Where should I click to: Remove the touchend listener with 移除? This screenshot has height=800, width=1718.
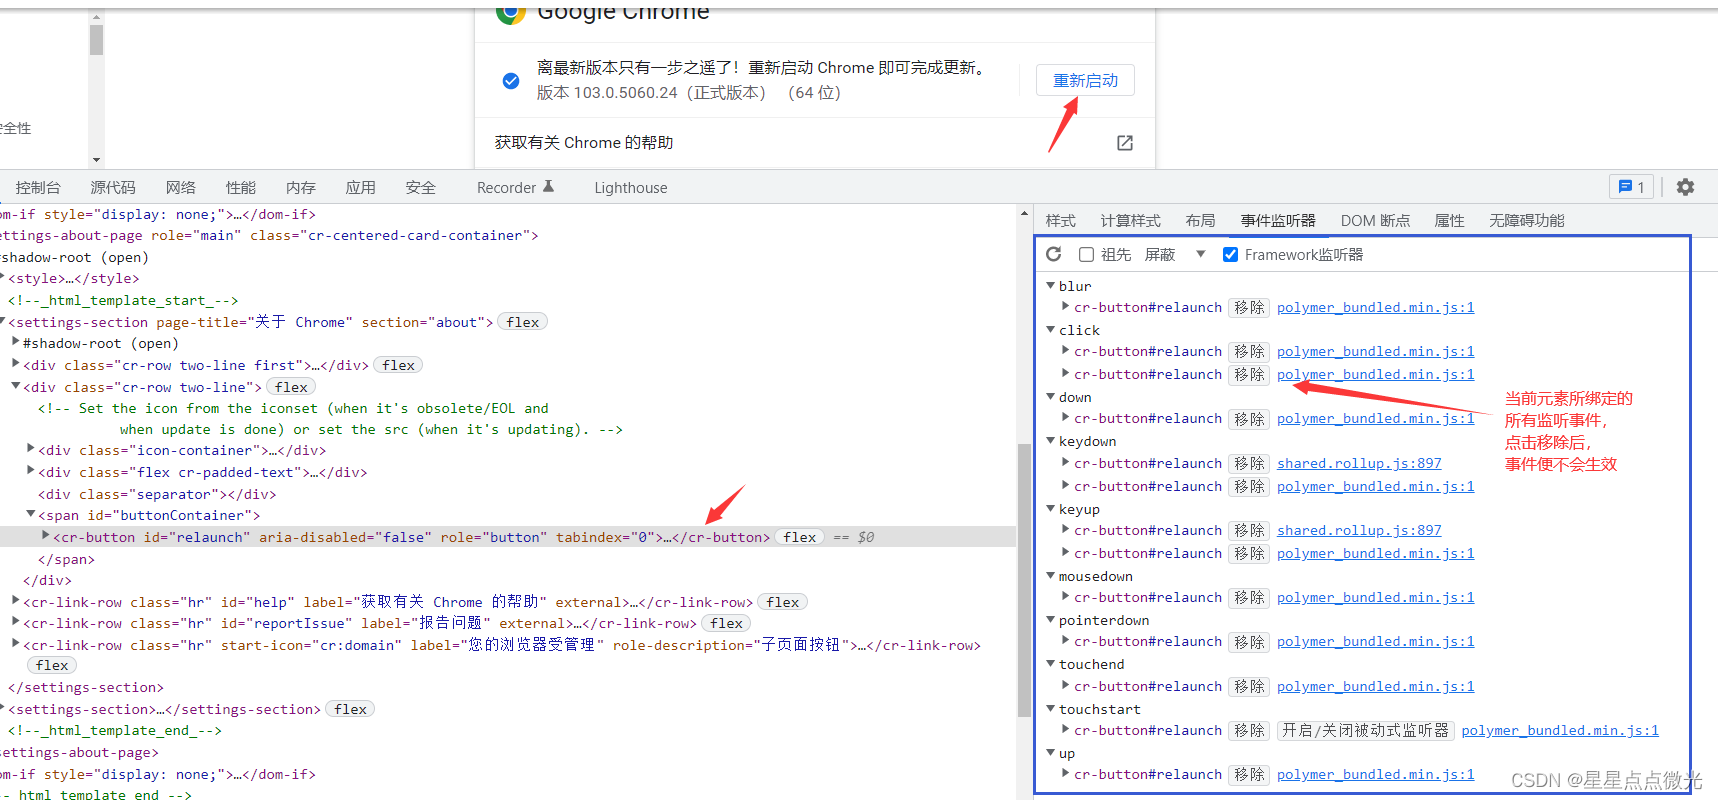1249,687
